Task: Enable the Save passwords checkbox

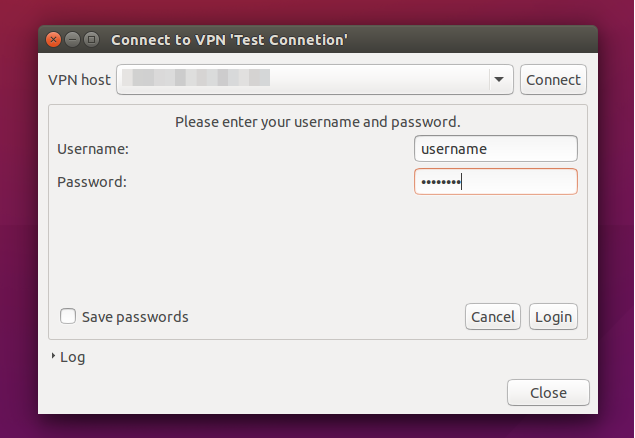Action: click(x=68, y=316)
